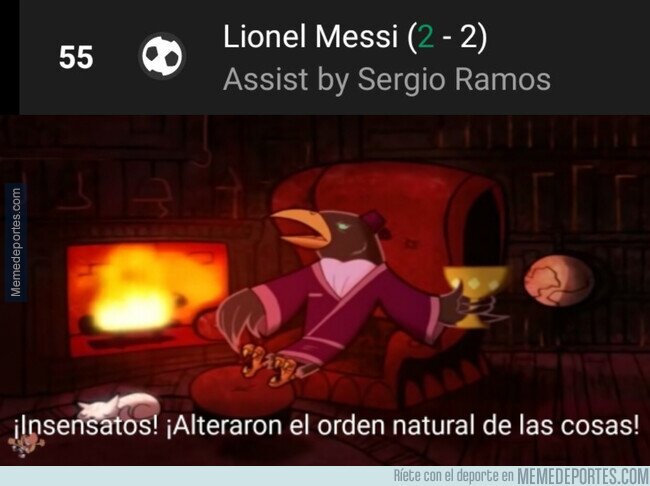Select the Lionel Messi scorer name
Viewport: 650px width, 486px height.
(x=310, y=36)
